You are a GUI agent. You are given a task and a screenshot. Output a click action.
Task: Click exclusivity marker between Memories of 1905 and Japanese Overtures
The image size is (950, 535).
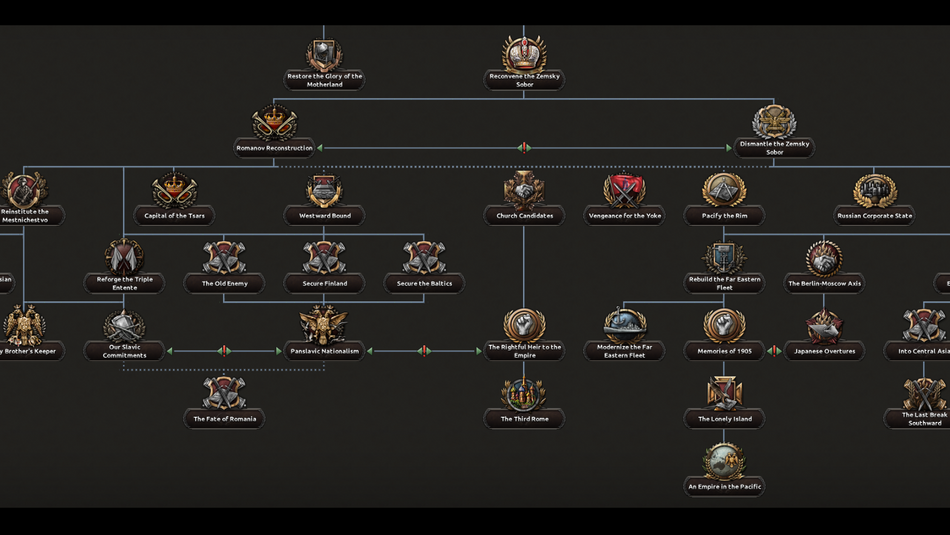[x=774, y=350]
